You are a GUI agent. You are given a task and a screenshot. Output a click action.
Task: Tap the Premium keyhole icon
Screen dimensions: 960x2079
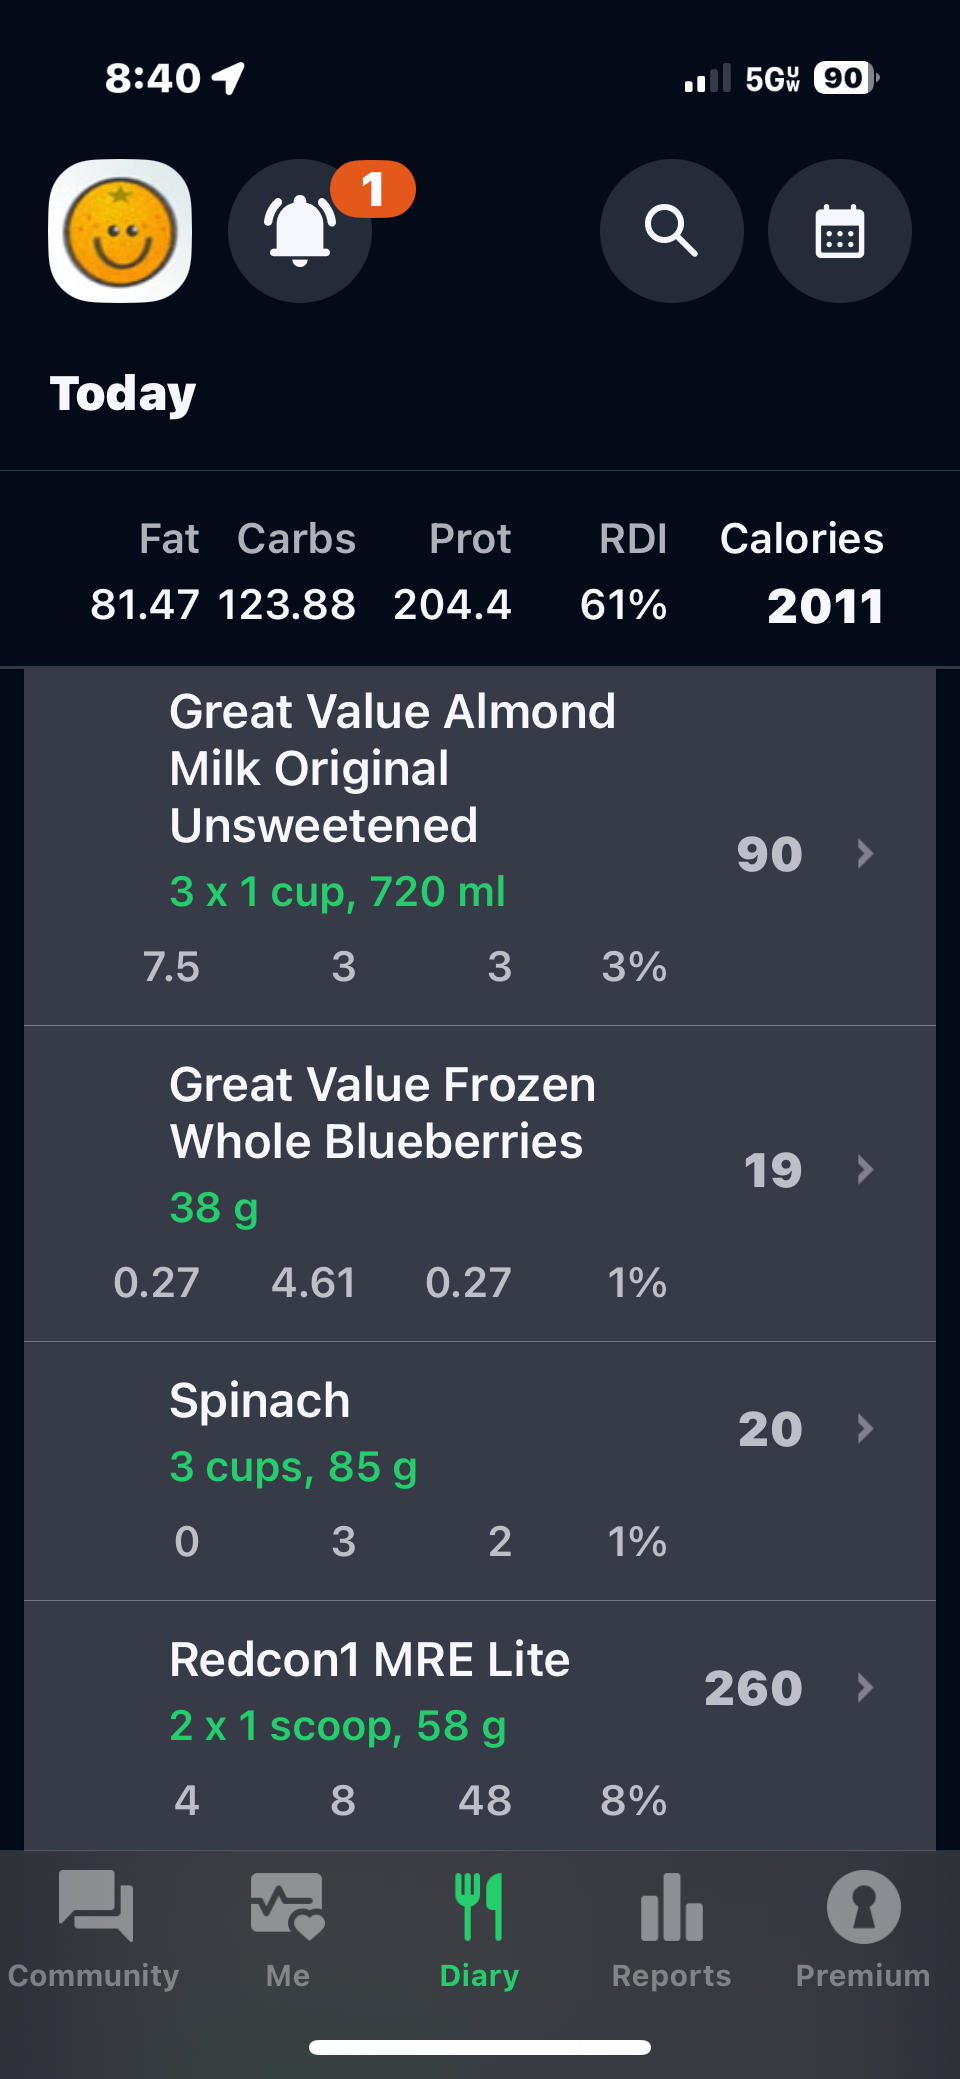[863, 1906]
